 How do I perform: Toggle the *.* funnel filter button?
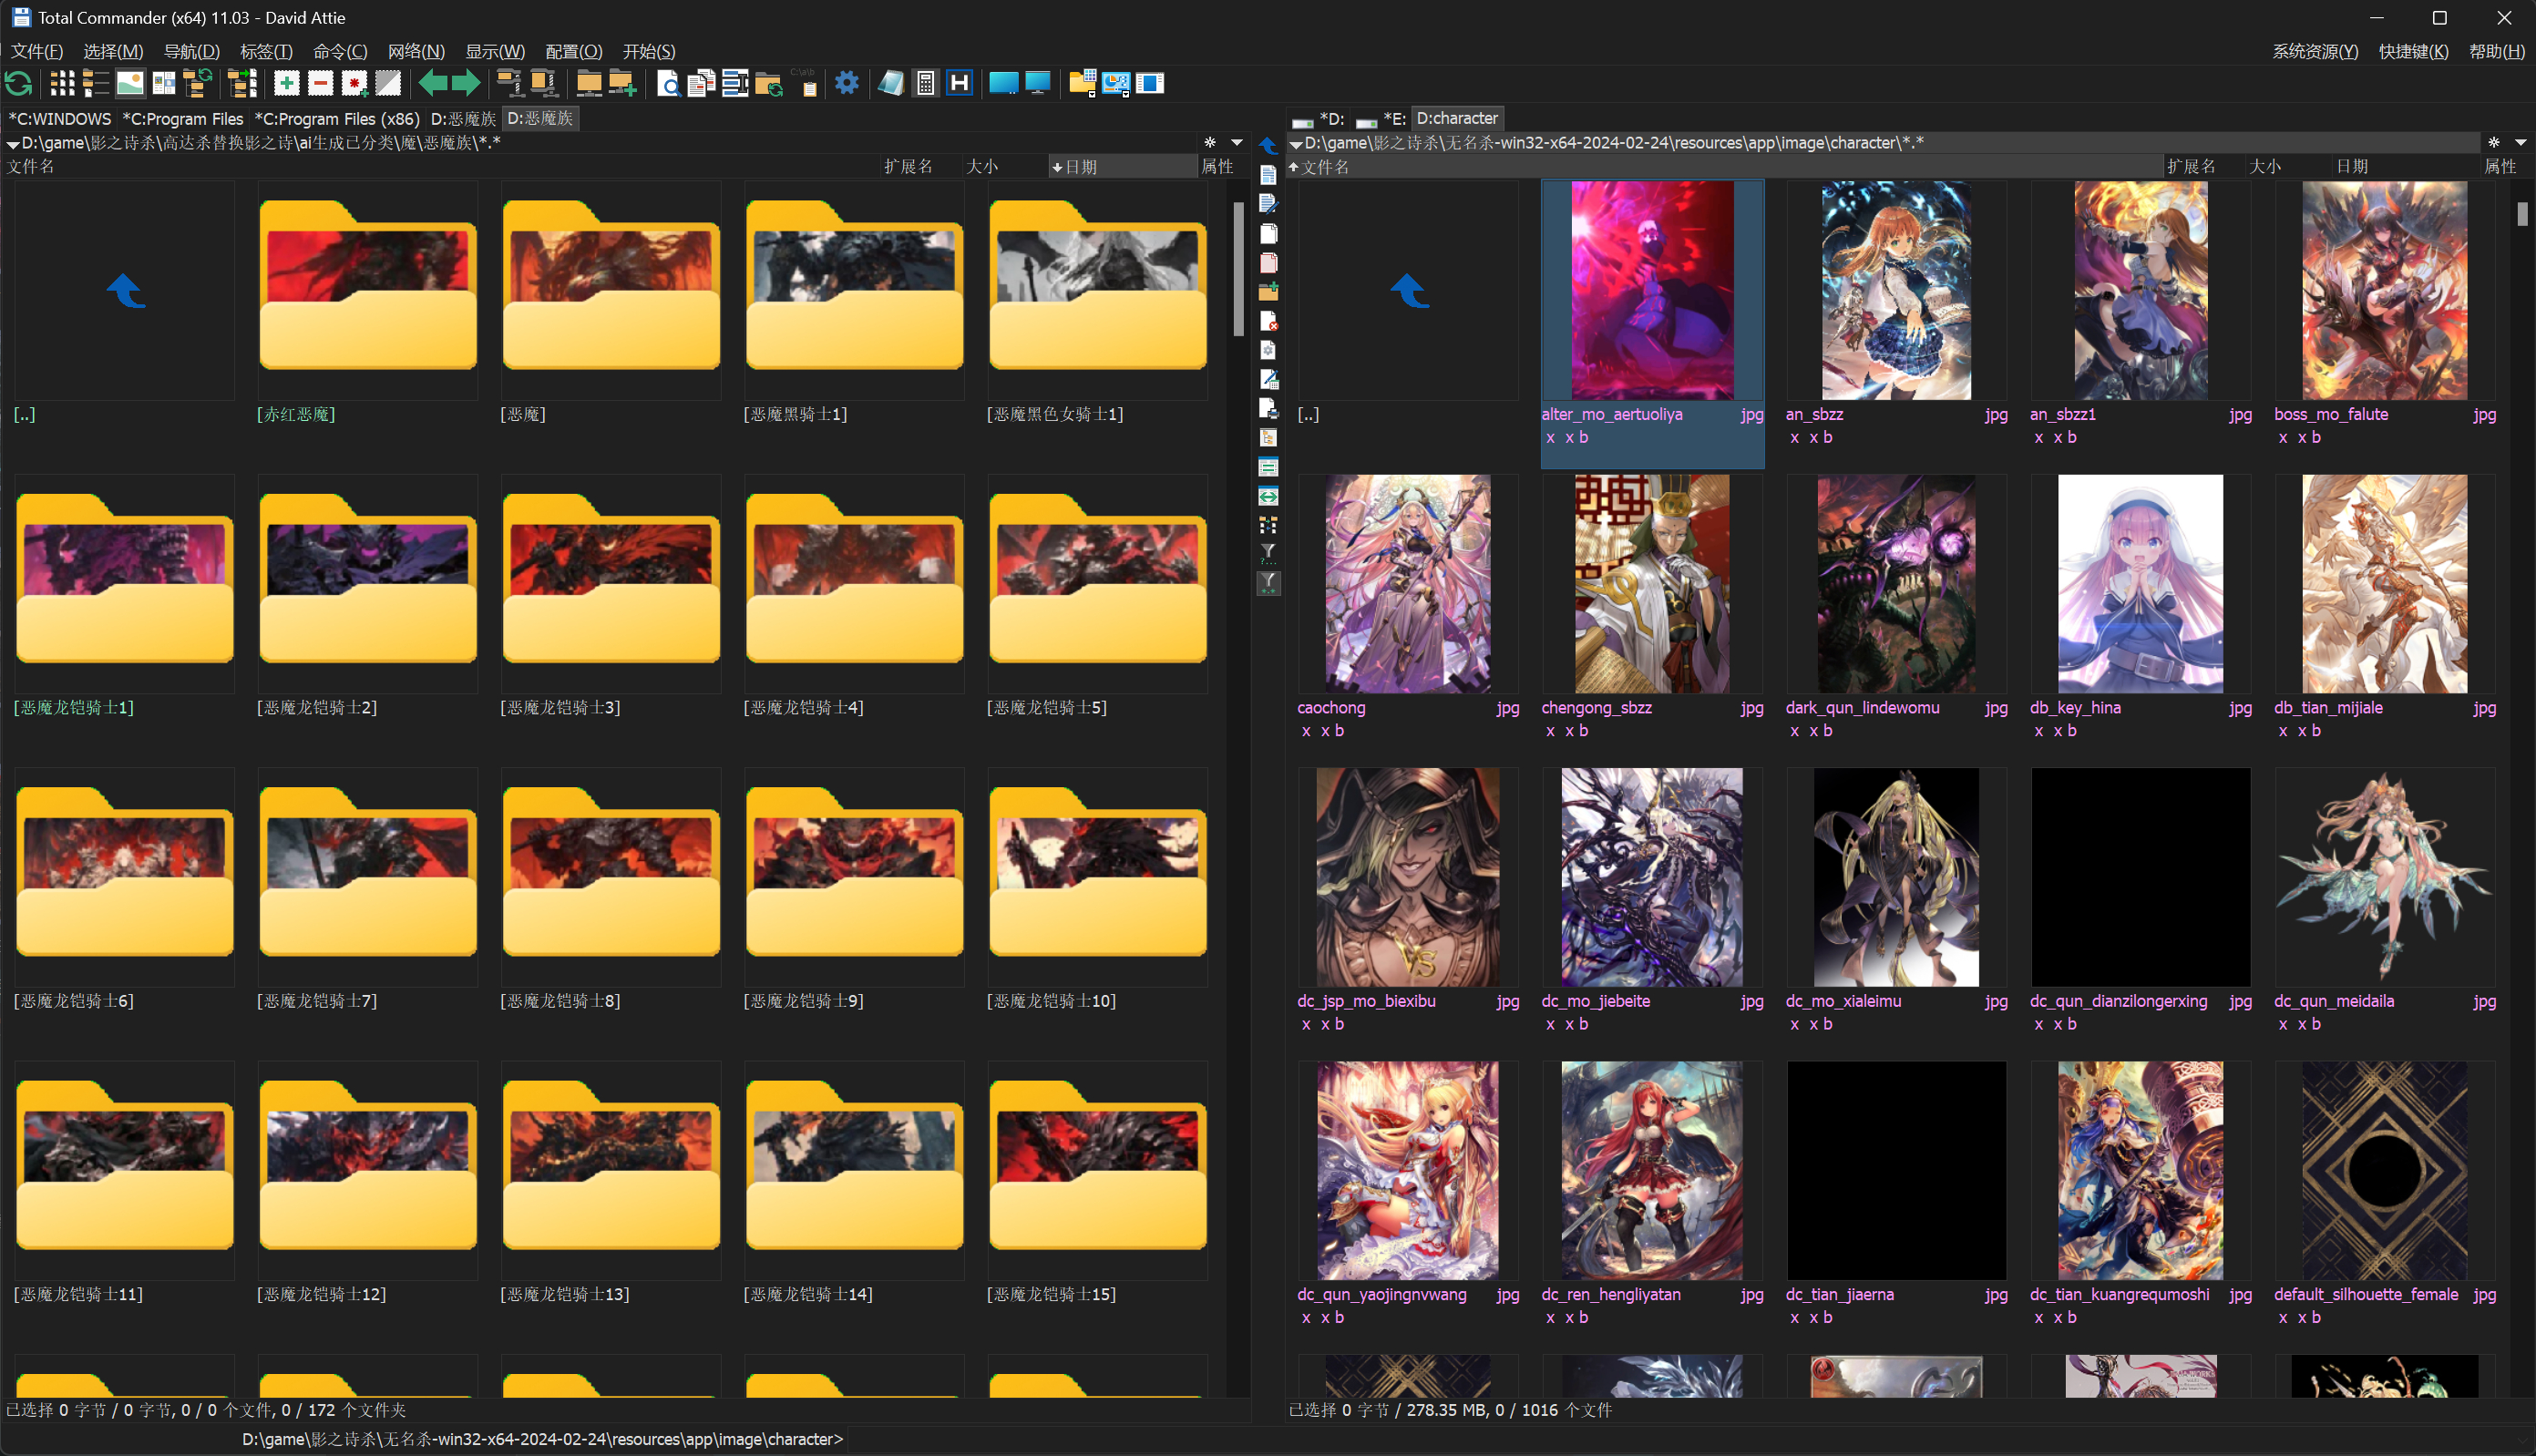tap(1268, 583)
